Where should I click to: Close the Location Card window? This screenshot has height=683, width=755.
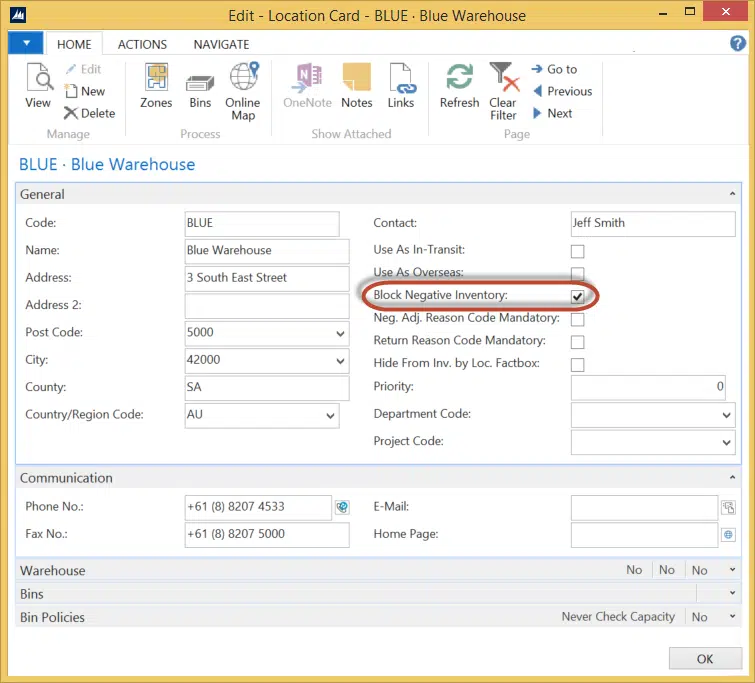tap(725, 12)
